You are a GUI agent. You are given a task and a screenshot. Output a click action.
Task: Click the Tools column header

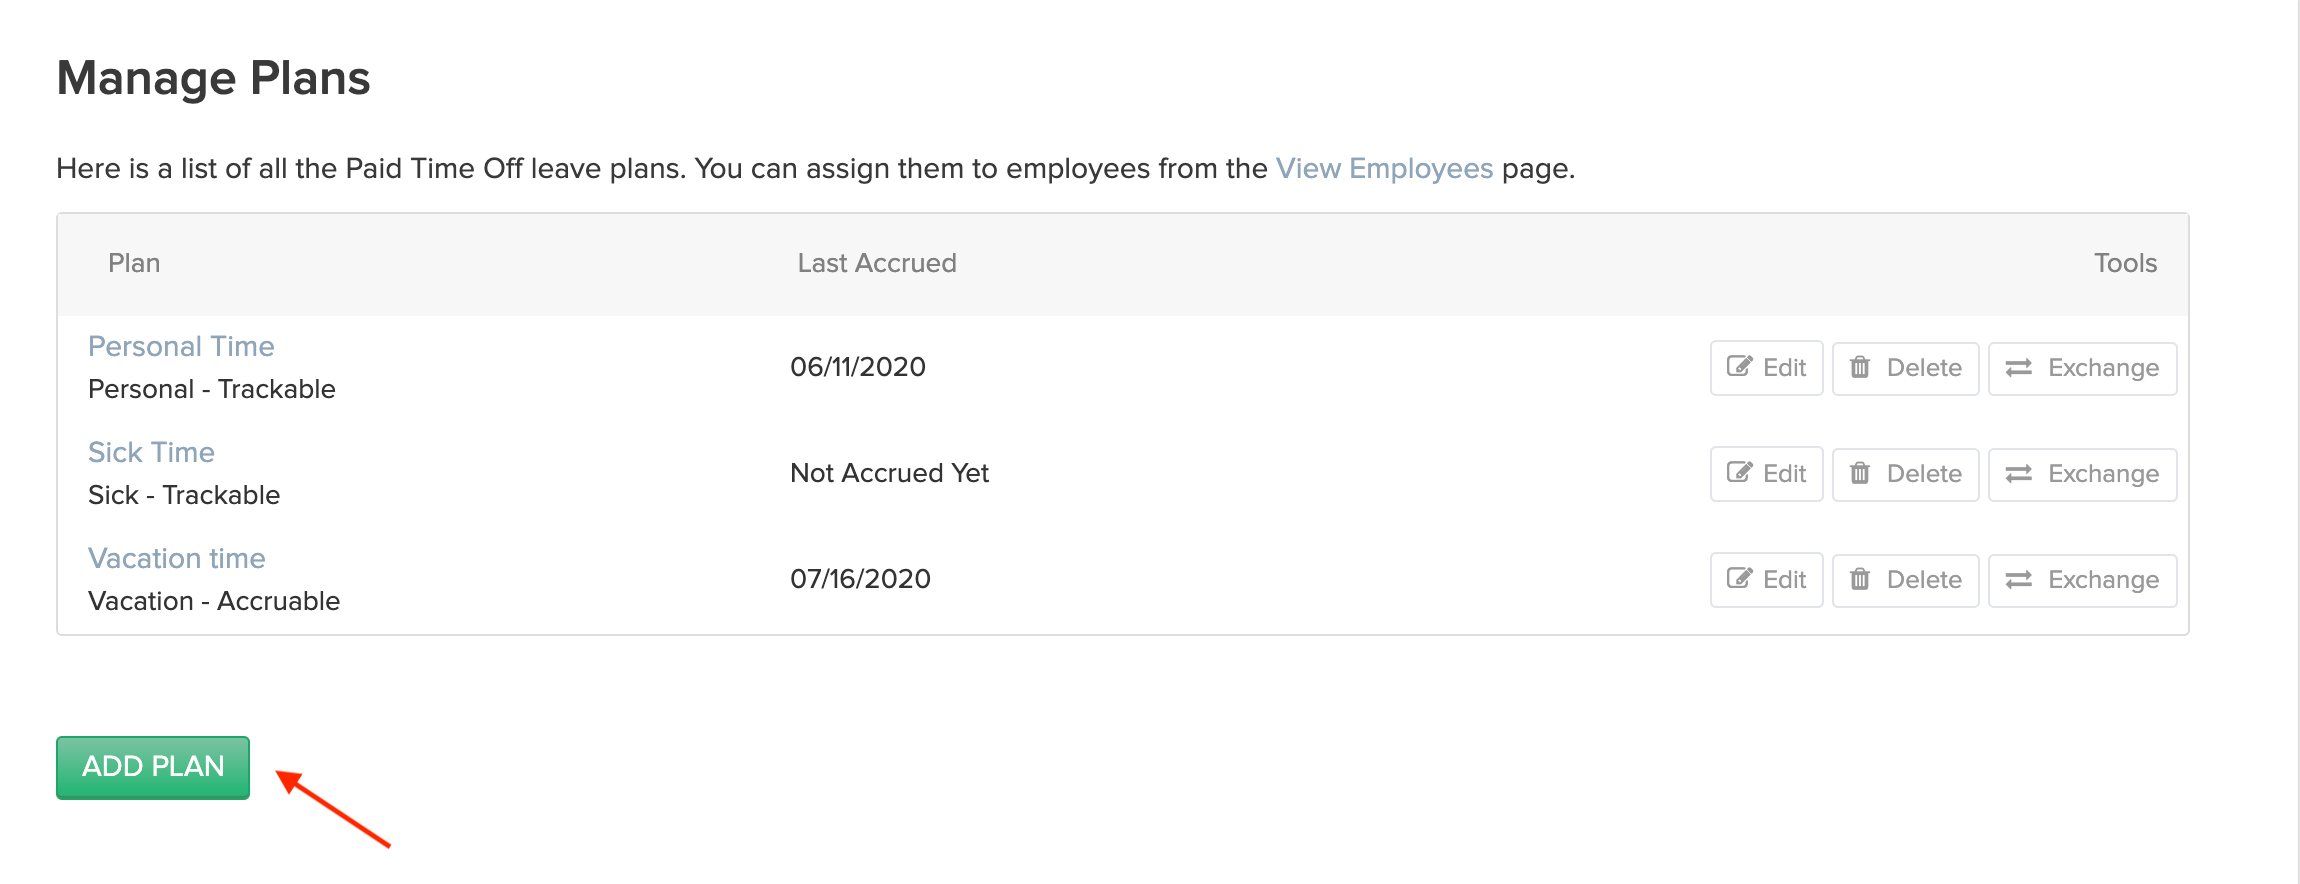tap(2125, 263)
